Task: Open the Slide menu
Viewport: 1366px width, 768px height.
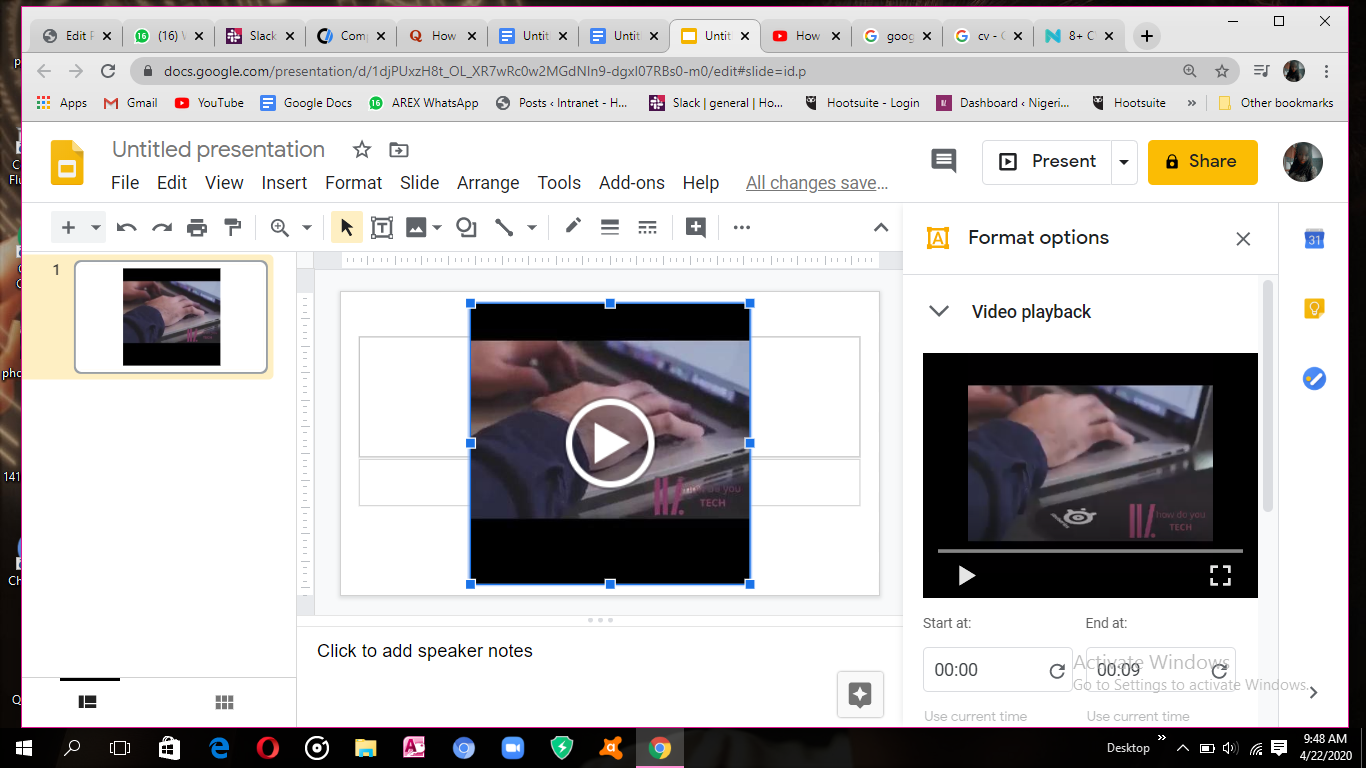Action: (x=420, y=183)
